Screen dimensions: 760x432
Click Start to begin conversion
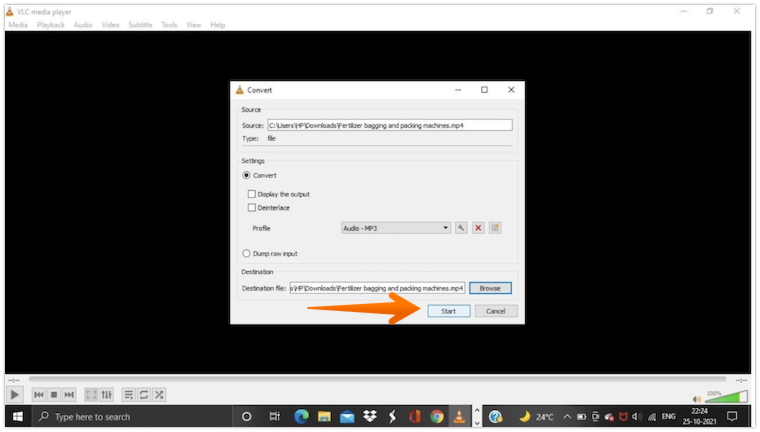click(x=448, y=311)
